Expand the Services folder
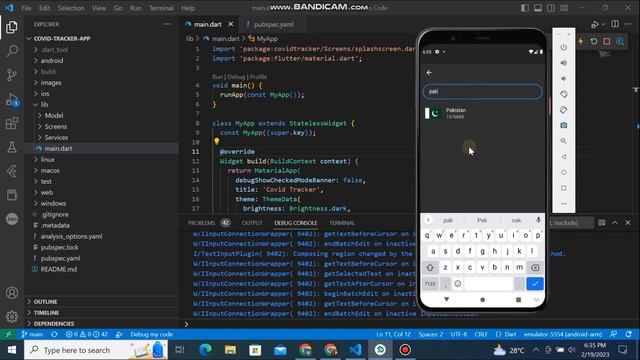This screenshot has width=640, height=360. tap(56, 138)
